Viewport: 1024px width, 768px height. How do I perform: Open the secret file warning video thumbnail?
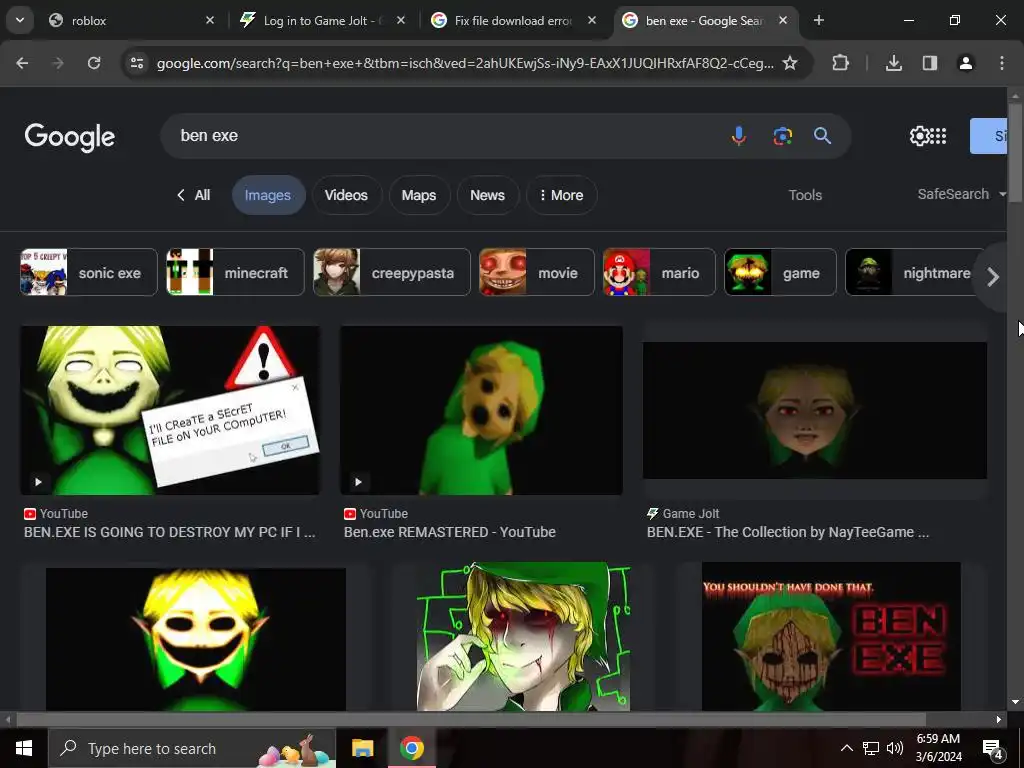pos(170,410)
